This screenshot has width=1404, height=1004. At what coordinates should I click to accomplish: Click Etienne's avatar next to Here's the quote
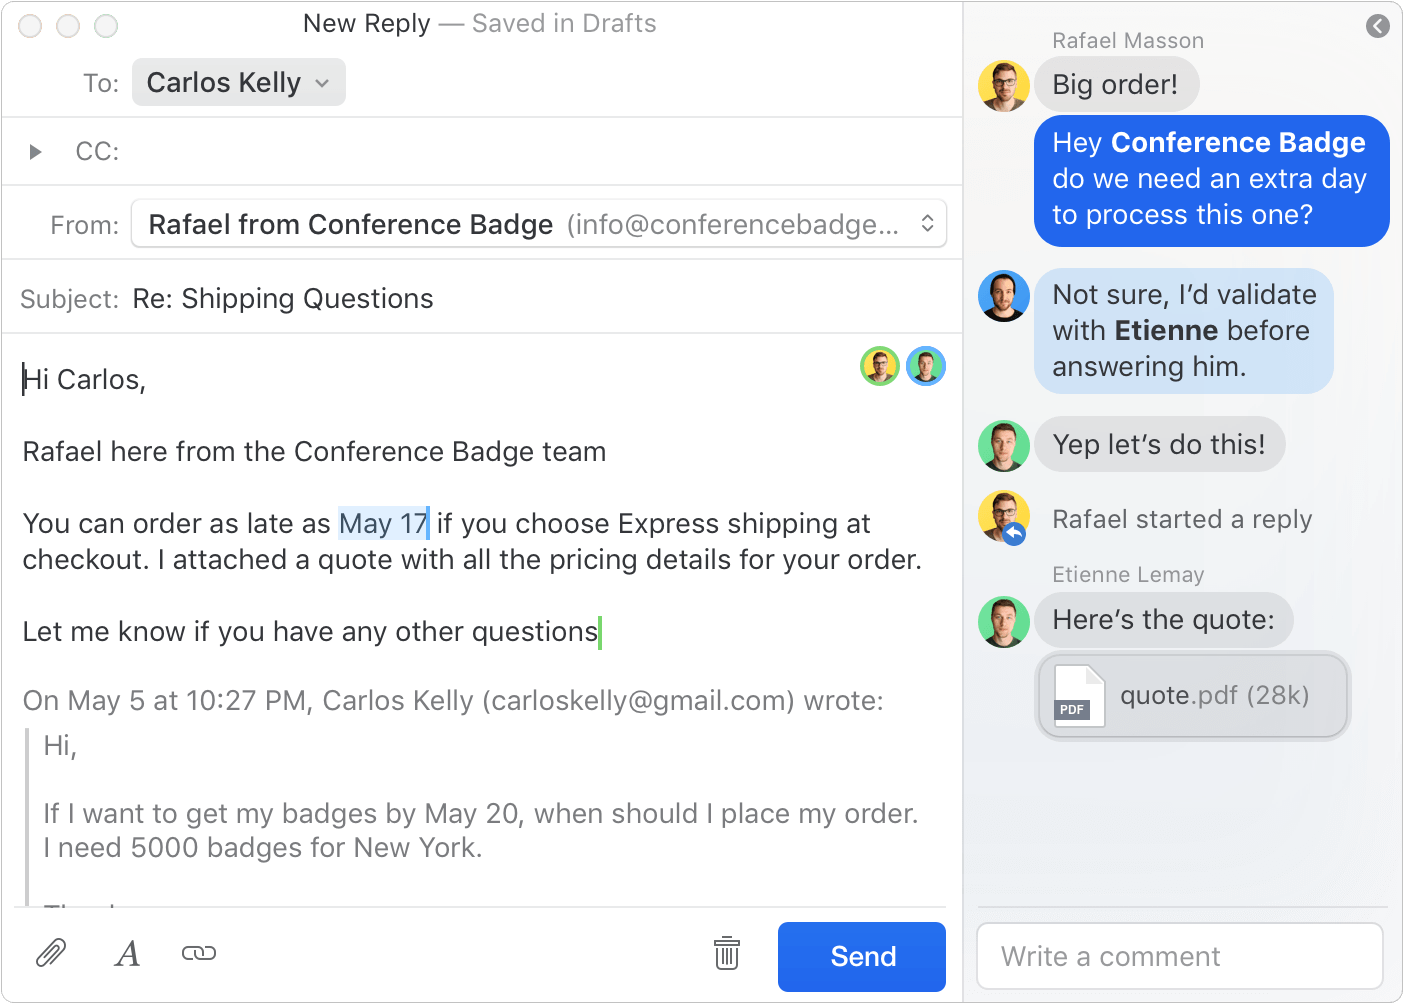point(1004,621)
